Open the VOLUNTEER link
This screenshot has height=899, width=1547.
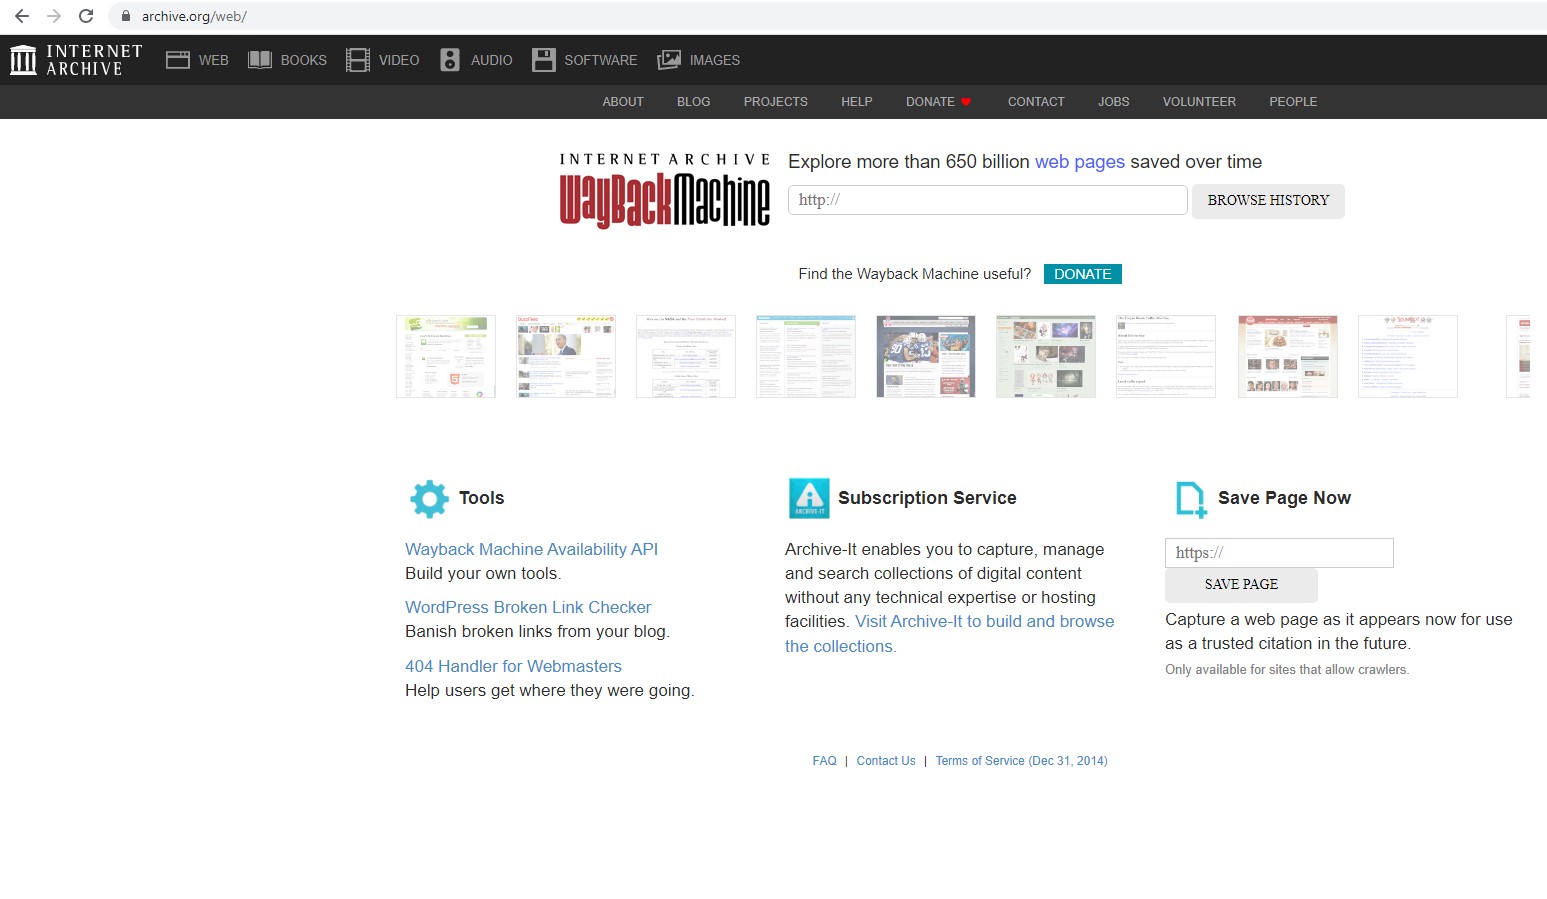click(x=1199, y=102)
